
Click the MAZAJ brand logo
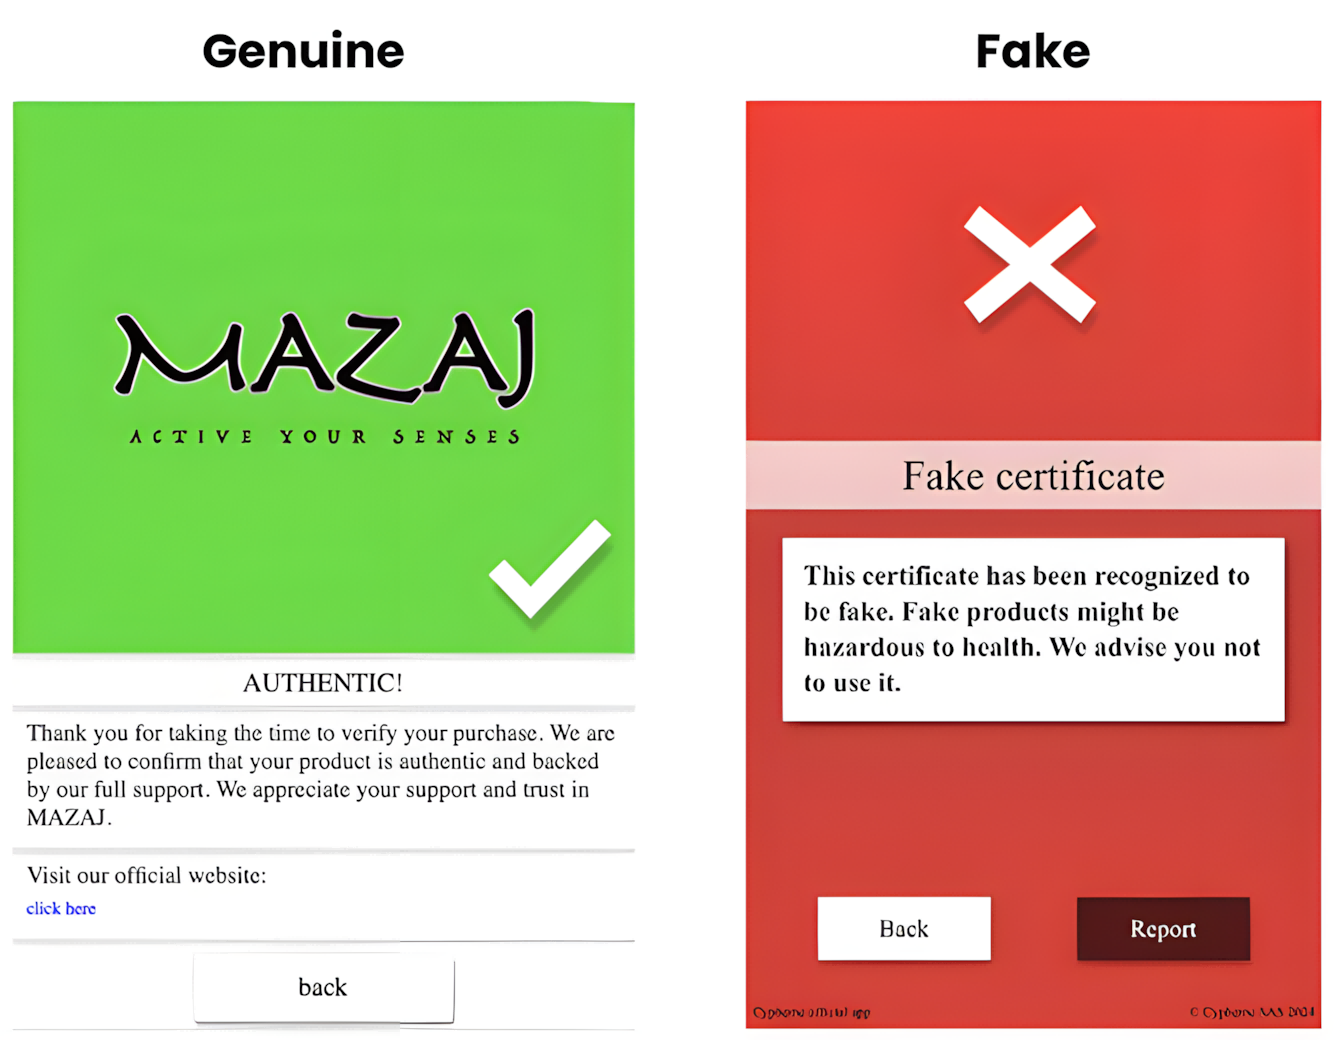click(x=325, y=357)
